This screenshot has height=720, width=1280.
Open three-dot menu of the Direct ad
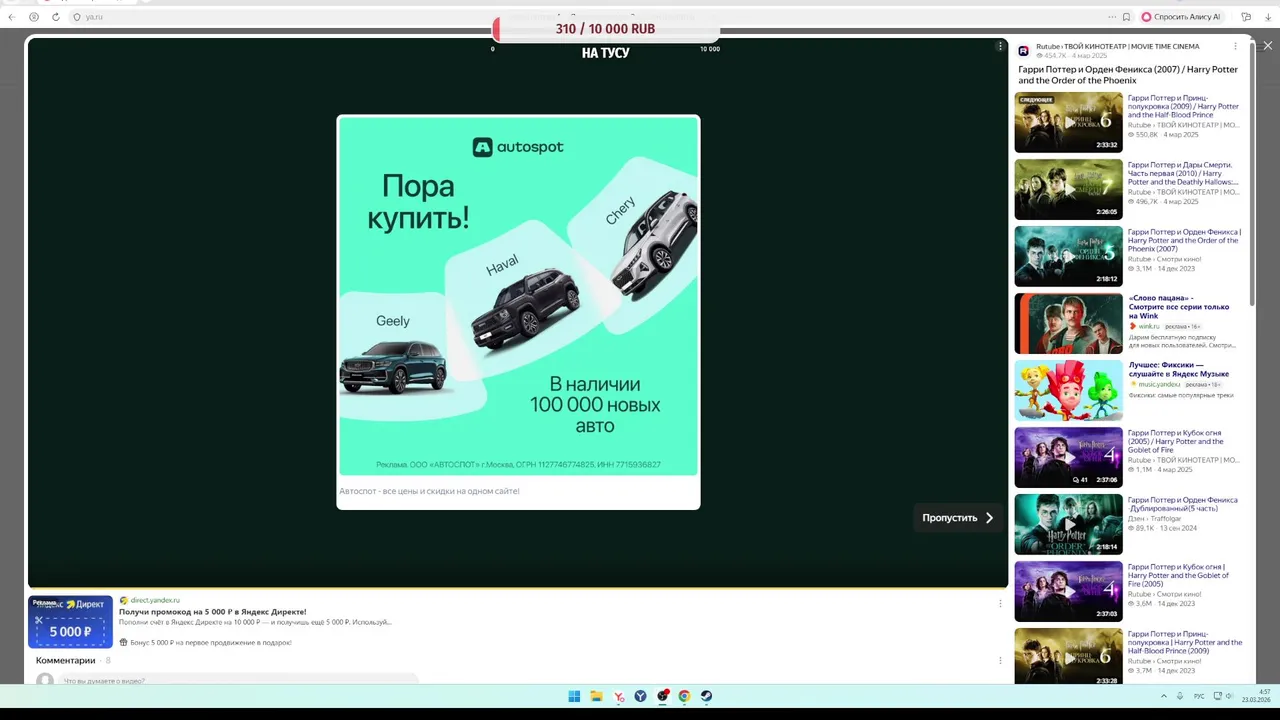[999, 603]
